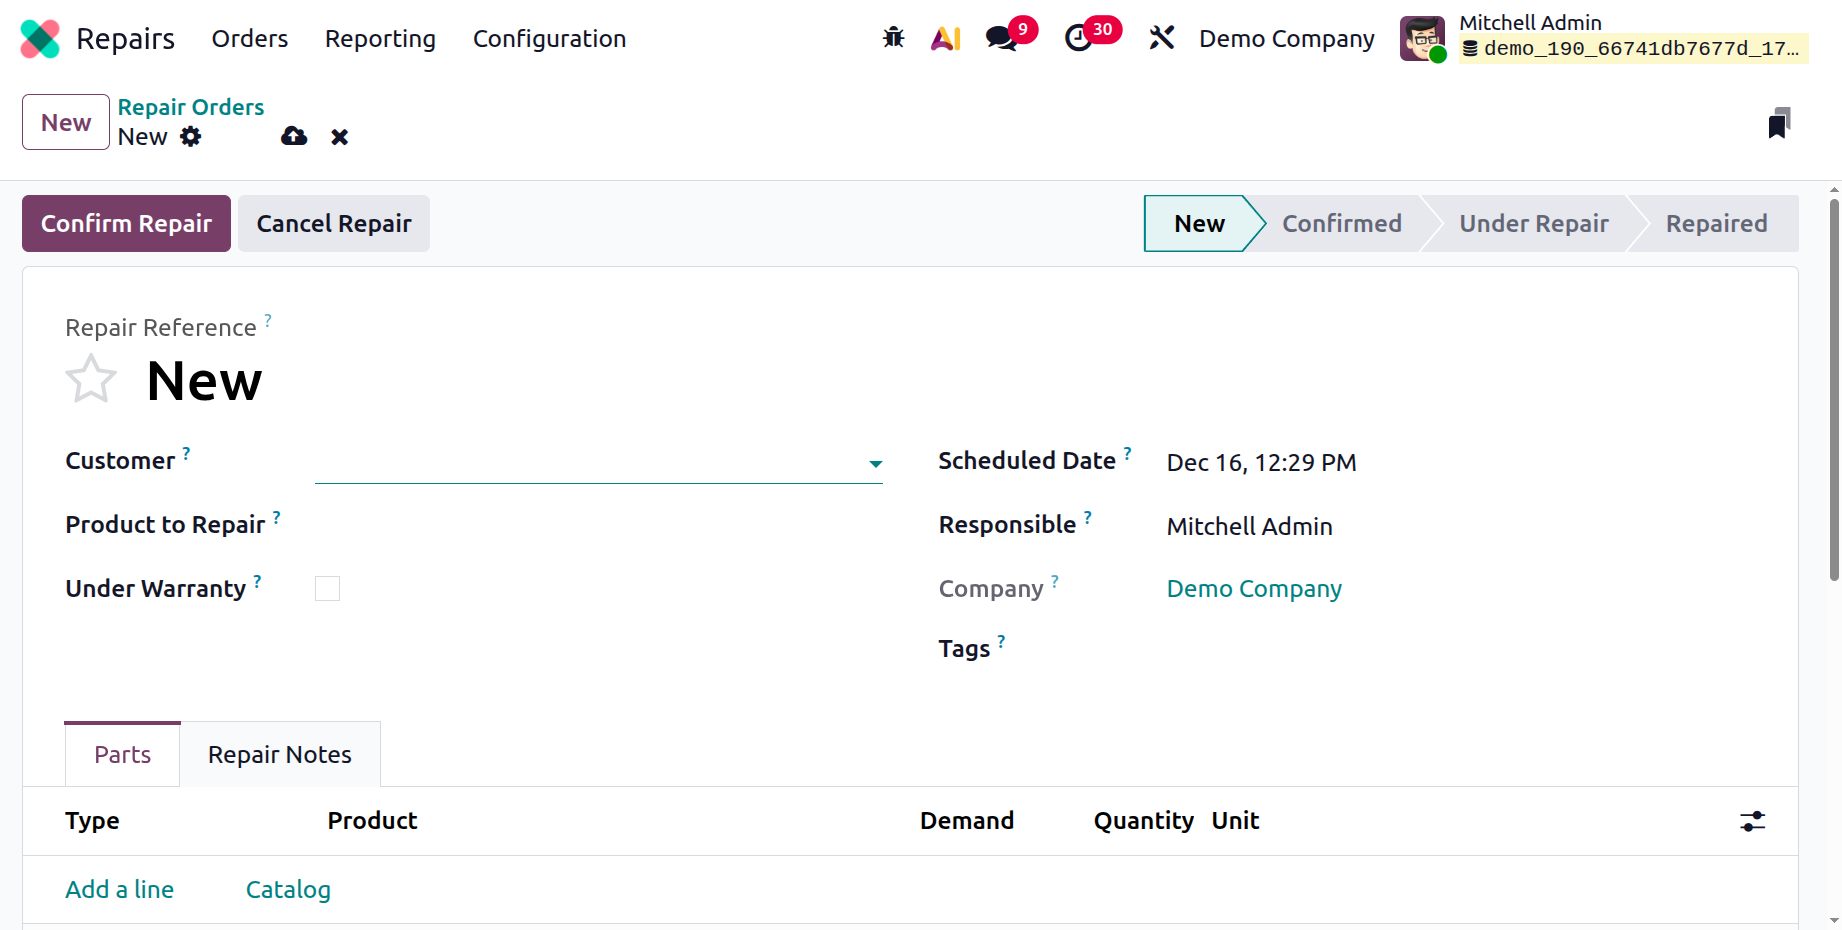The height and width of the screenshot is (930, 1842).
Task: Save the record with the cloud icon
Action: pyautogui.click(x=293, y=136)
